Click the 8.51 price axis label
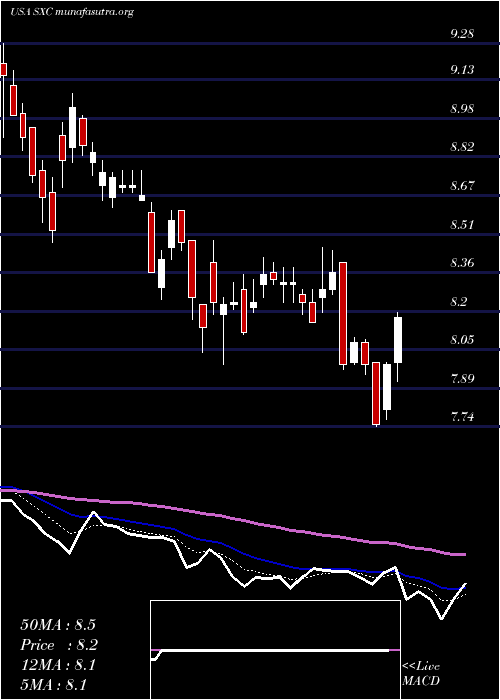This screenshot has height=700, width=500. click(462, 224)
